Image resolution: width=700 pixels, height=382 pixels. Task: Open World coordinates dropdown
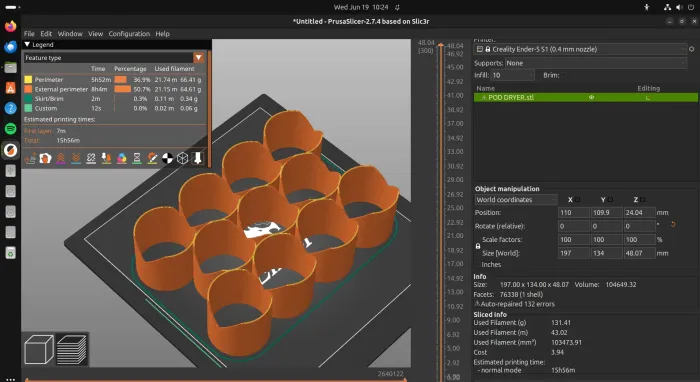click(x=516, y=199)
